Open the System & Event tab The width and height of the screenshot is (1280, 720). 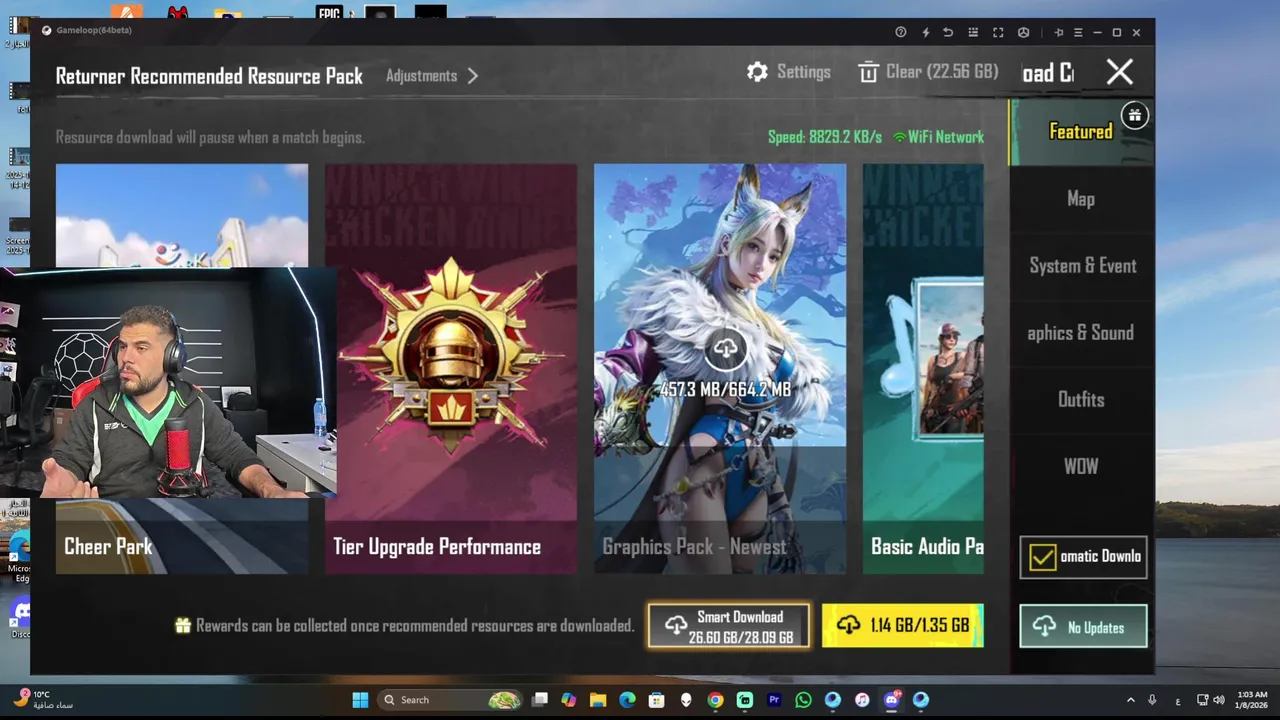tap(1081, 266)
